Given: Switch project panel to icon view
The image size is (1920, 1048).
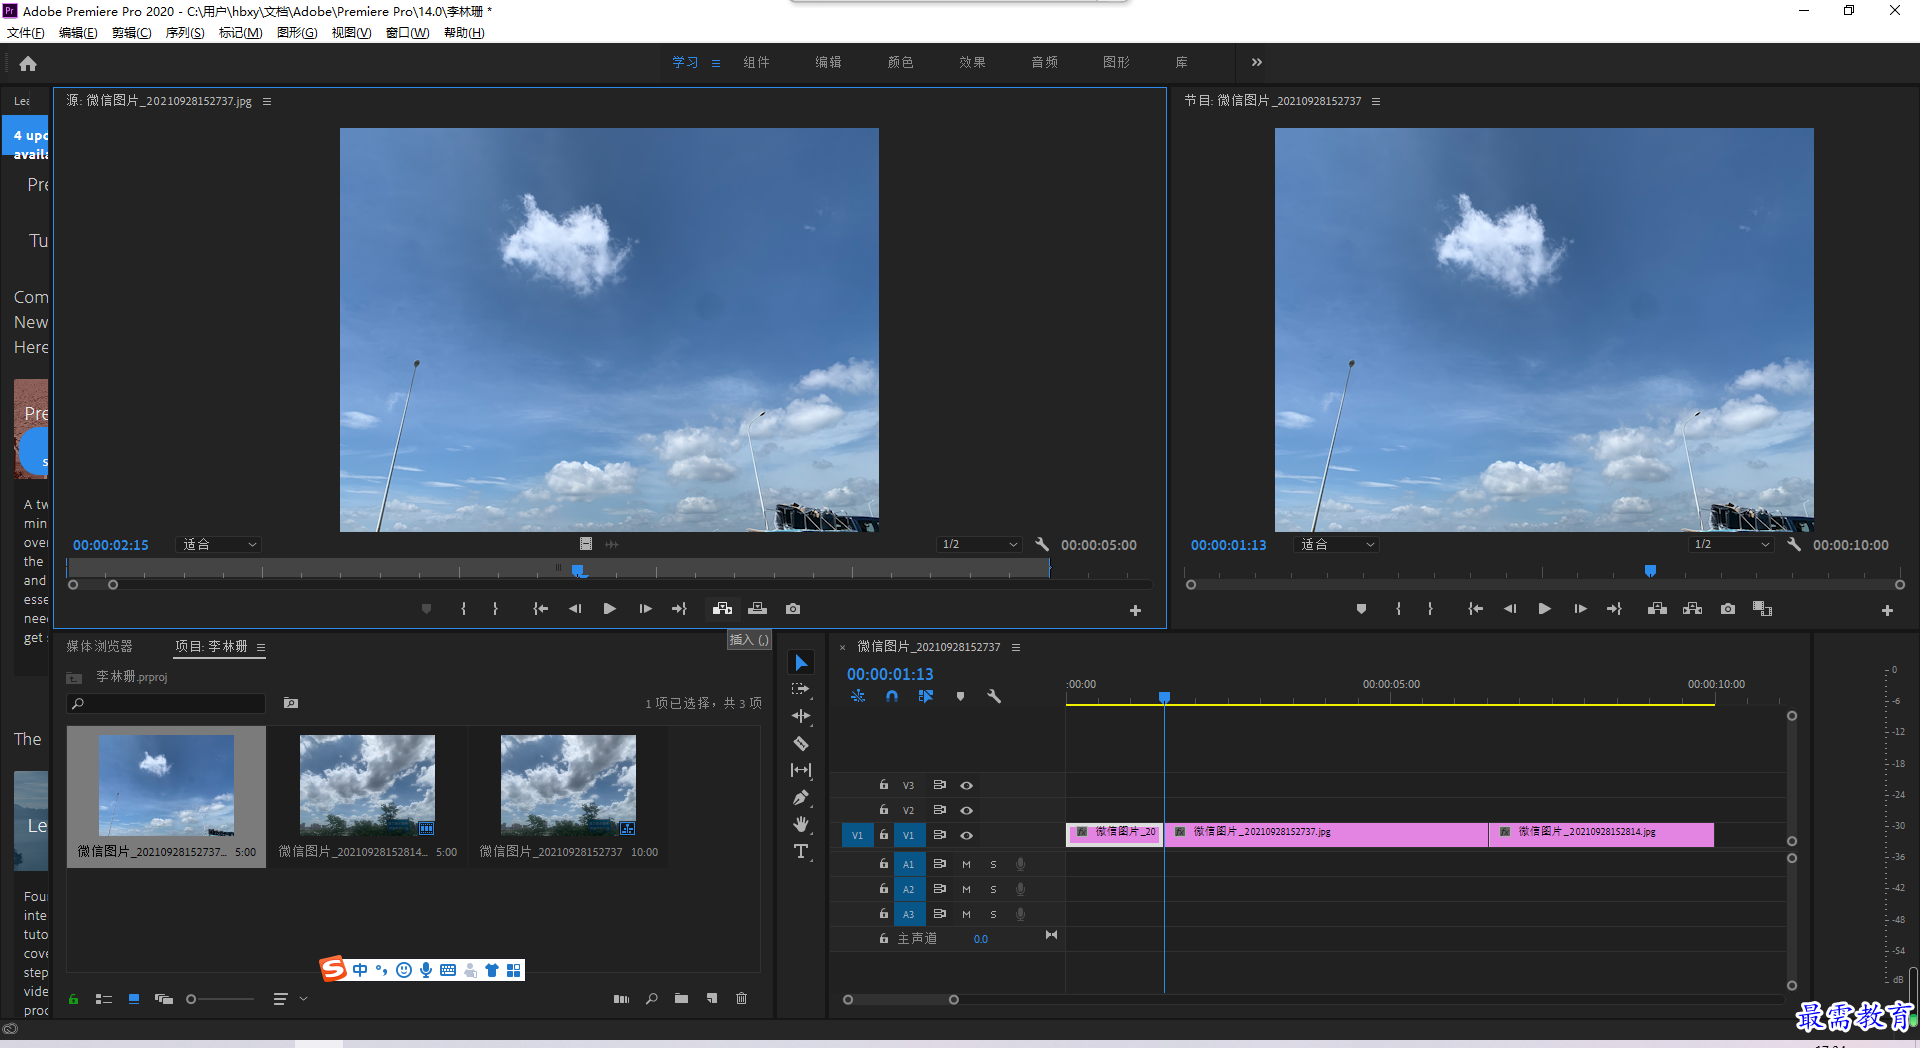Looking at the screenshot, I should coord(134,999).
